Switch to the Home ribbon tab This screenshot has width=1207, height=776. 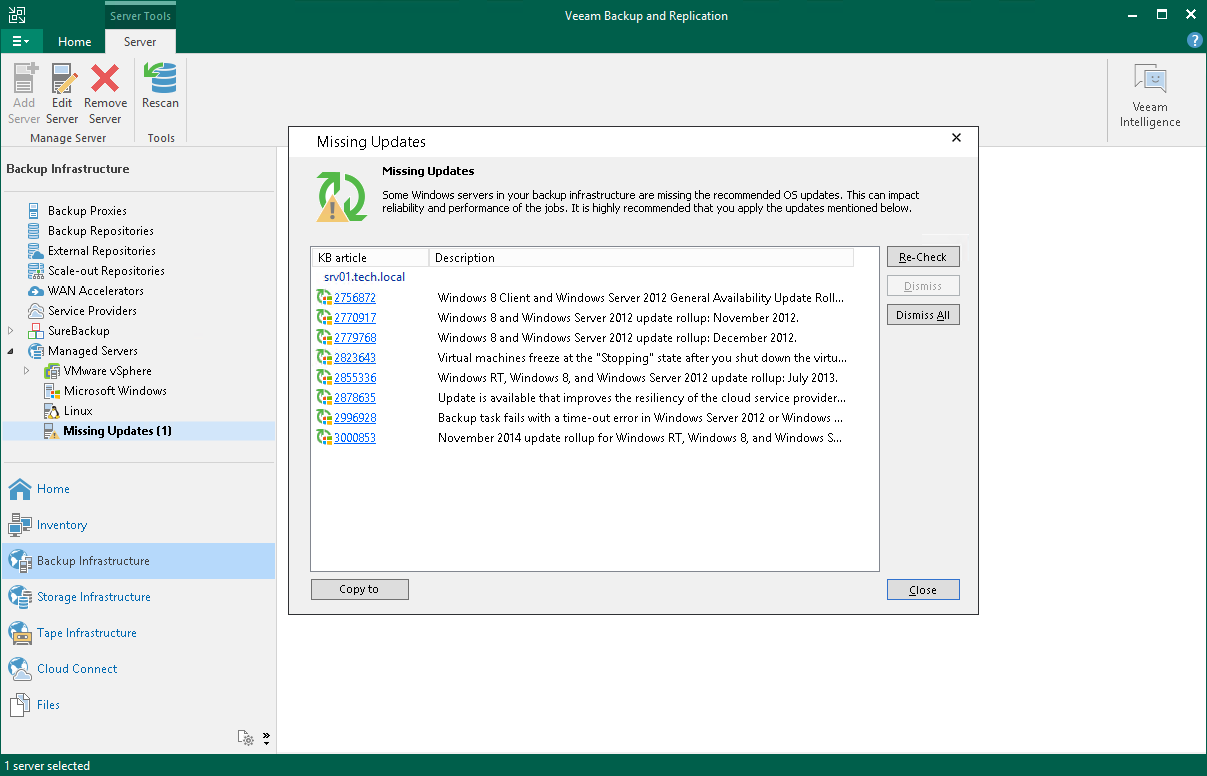tap(74, 42)
